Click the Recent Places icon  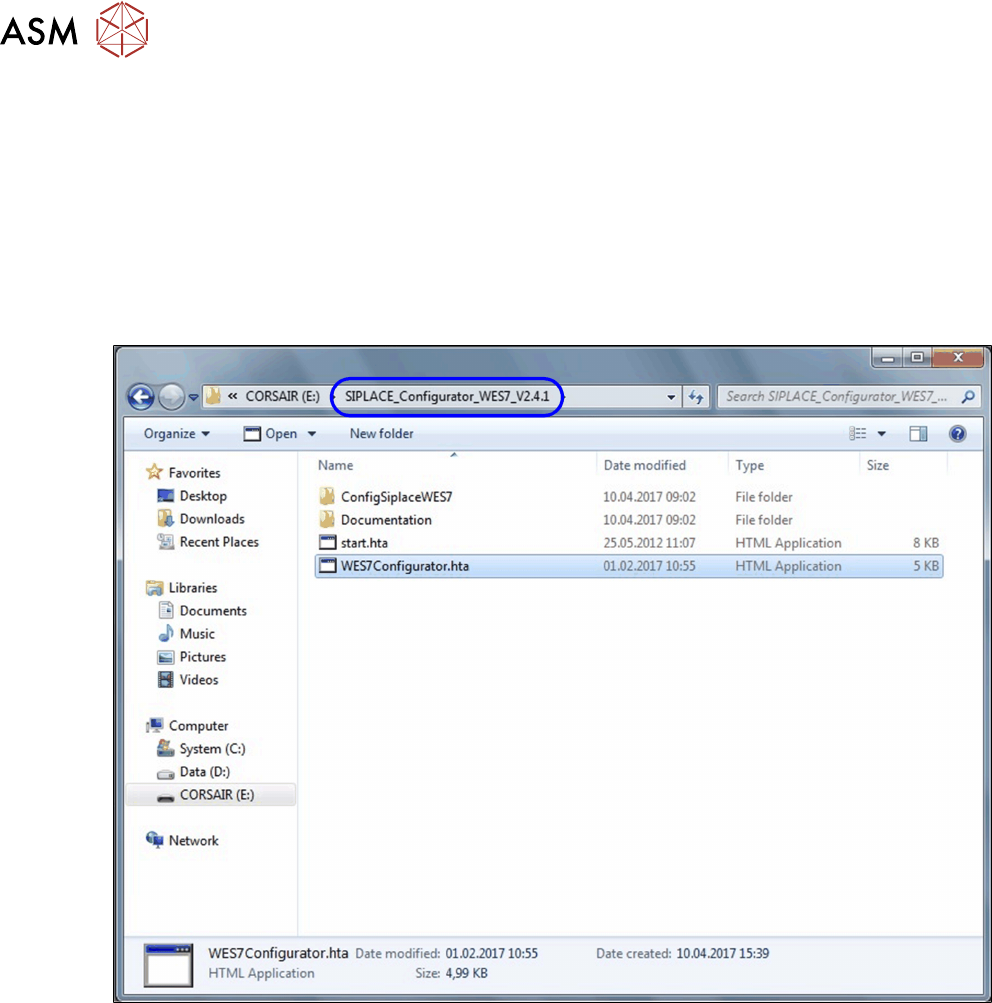pyautogui.click(x=166, y=541)
